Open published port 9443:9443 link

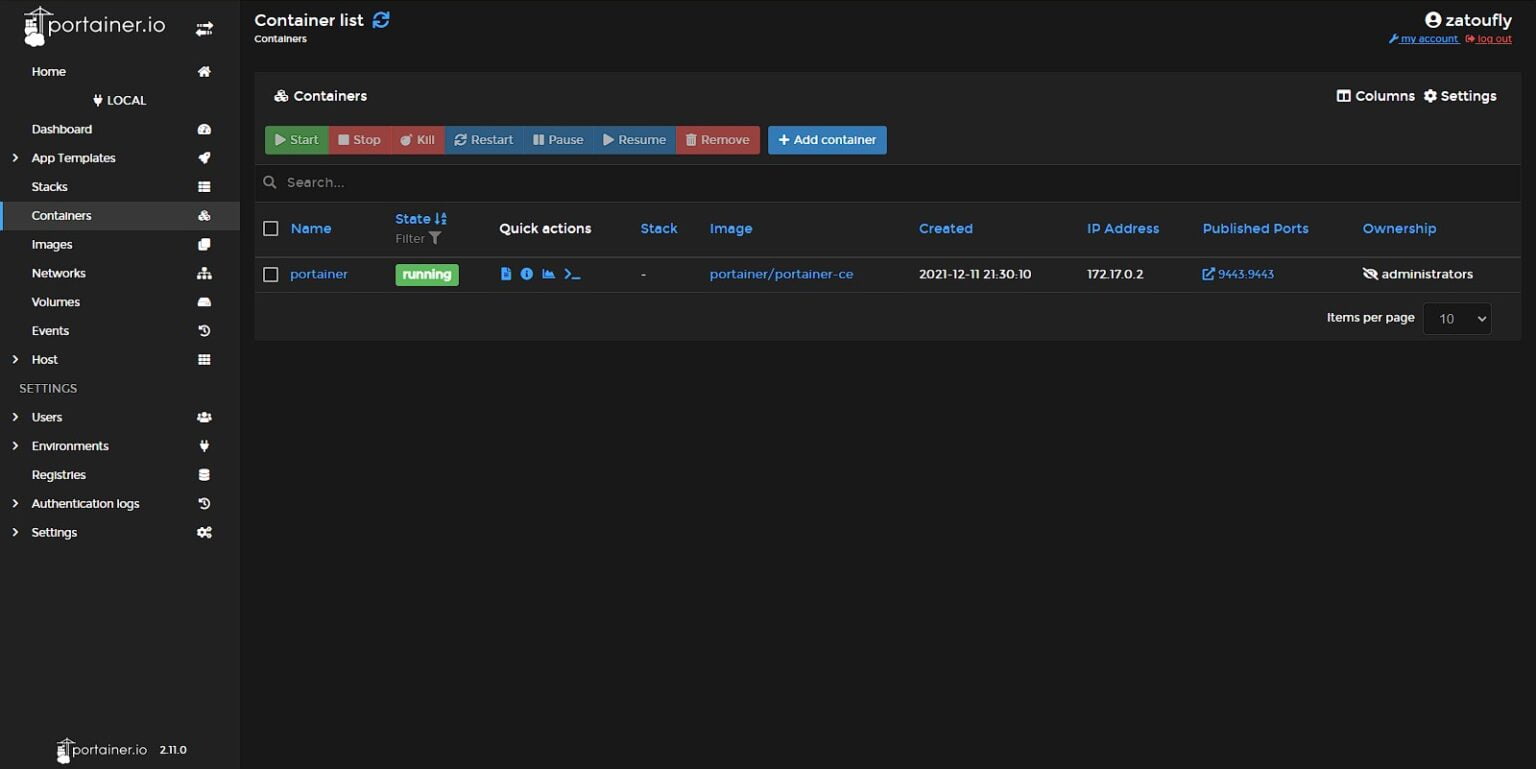tap(1244, 273)
